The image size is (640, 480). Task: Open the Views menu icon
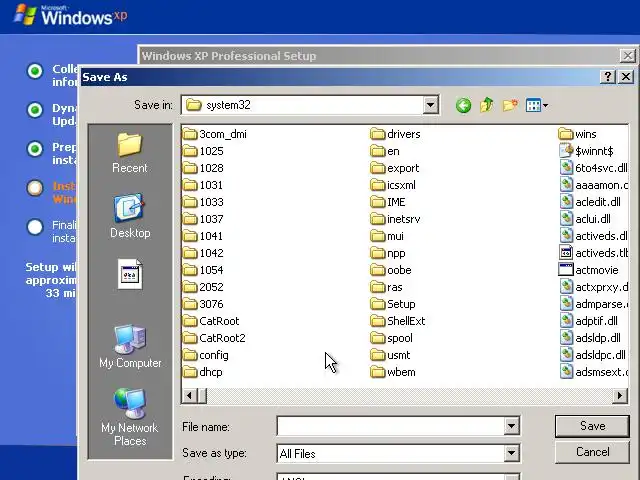coord(537,106)
